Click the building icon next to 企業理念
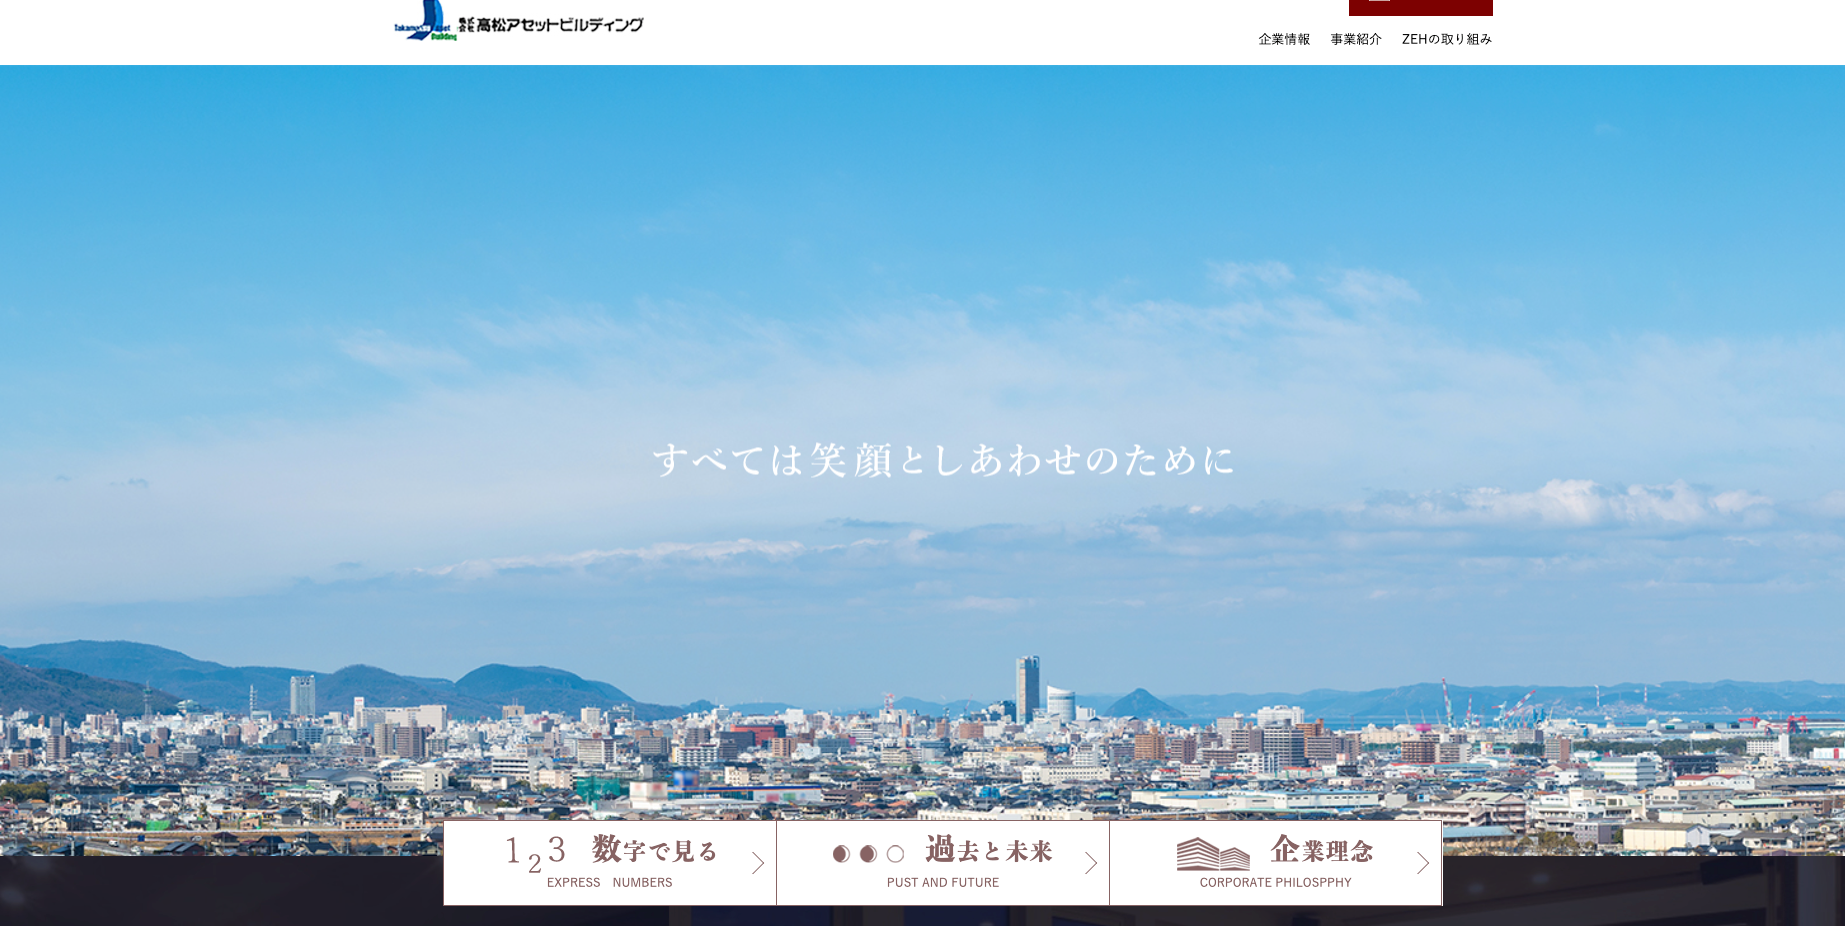Screen dimensions: 1845x926 pyautogui.click(x=1213, y=854)
